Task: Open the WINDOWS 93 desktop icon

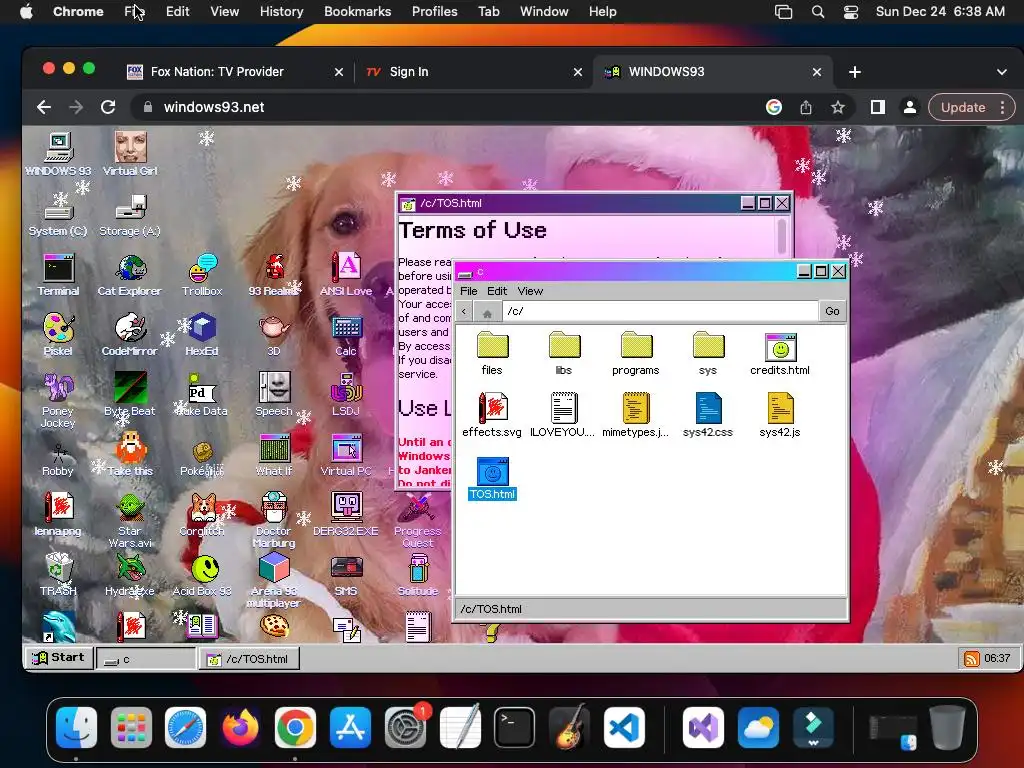Action: click(x=58, y=154)
